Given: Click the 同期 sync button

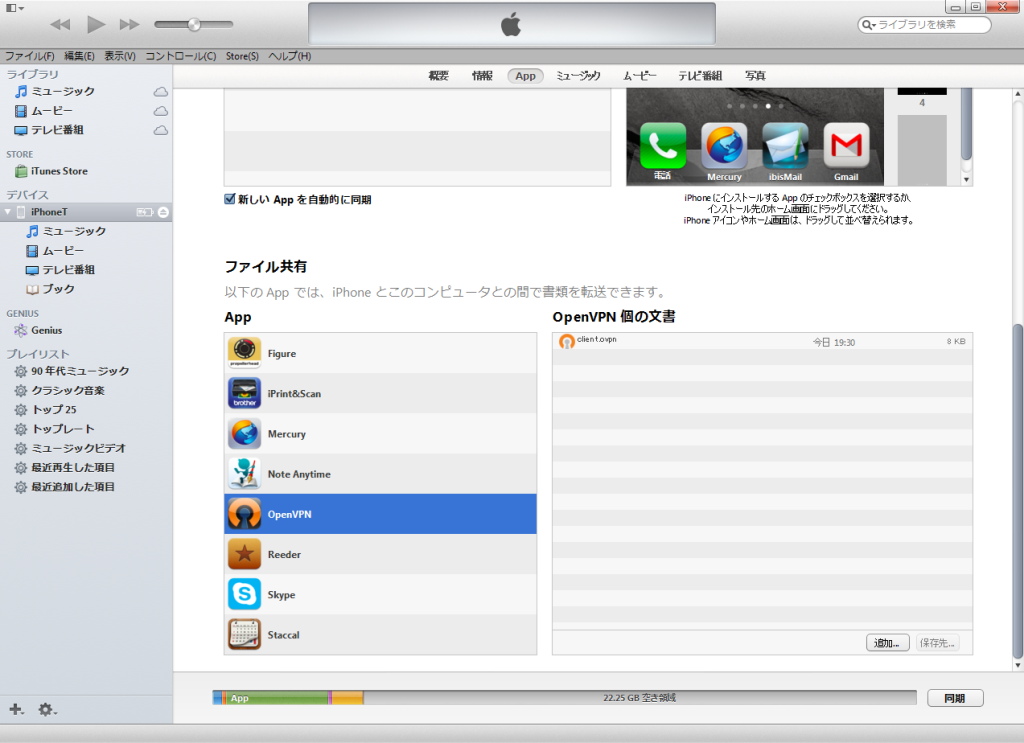Looking at the screenshot, I should (x=955, y=698).
